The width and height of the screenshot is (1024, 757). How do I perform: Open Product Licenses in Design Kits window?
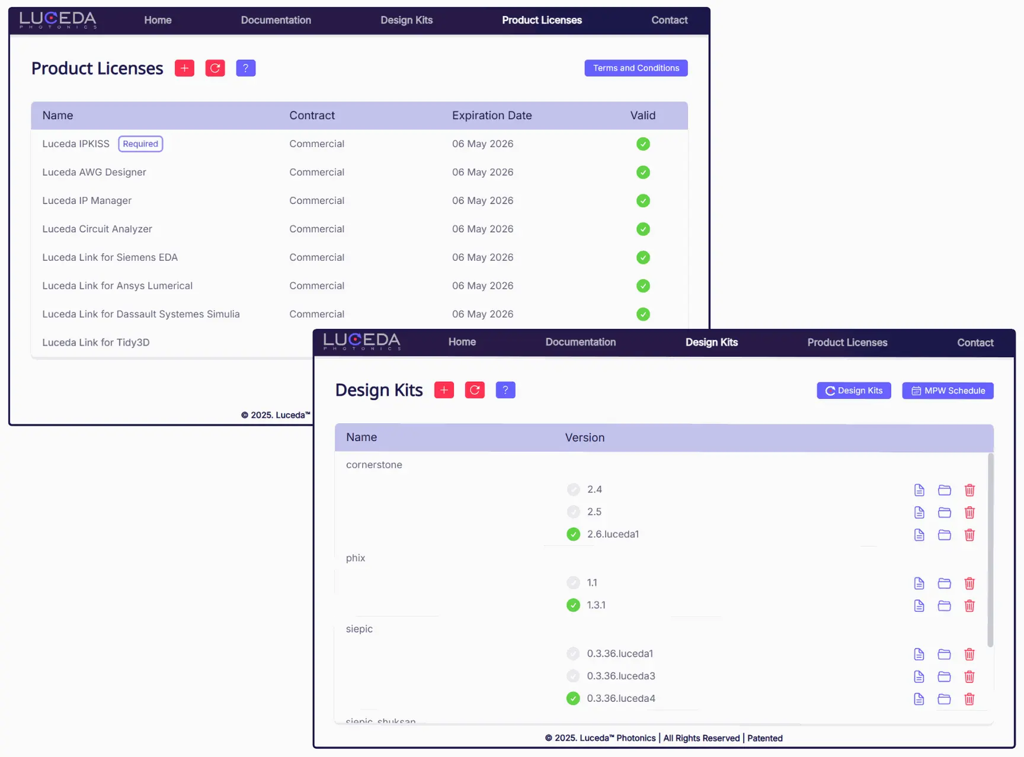847,342
